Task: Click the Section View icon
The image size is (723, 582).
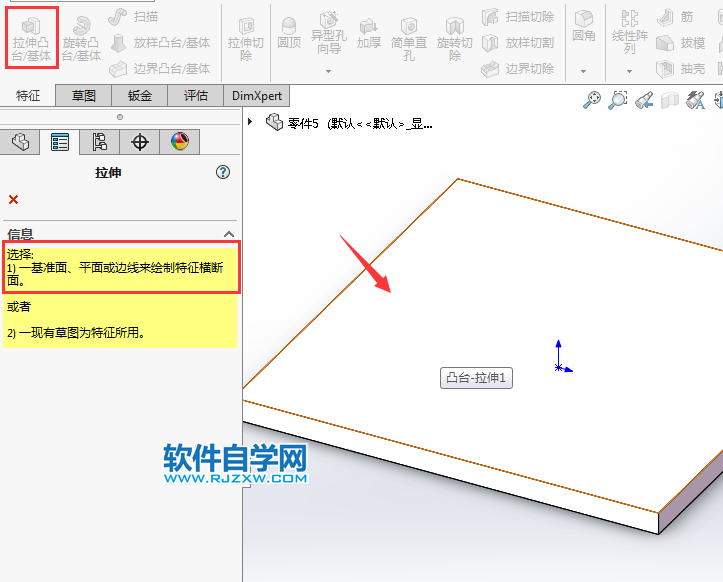Action: (670, 100)
